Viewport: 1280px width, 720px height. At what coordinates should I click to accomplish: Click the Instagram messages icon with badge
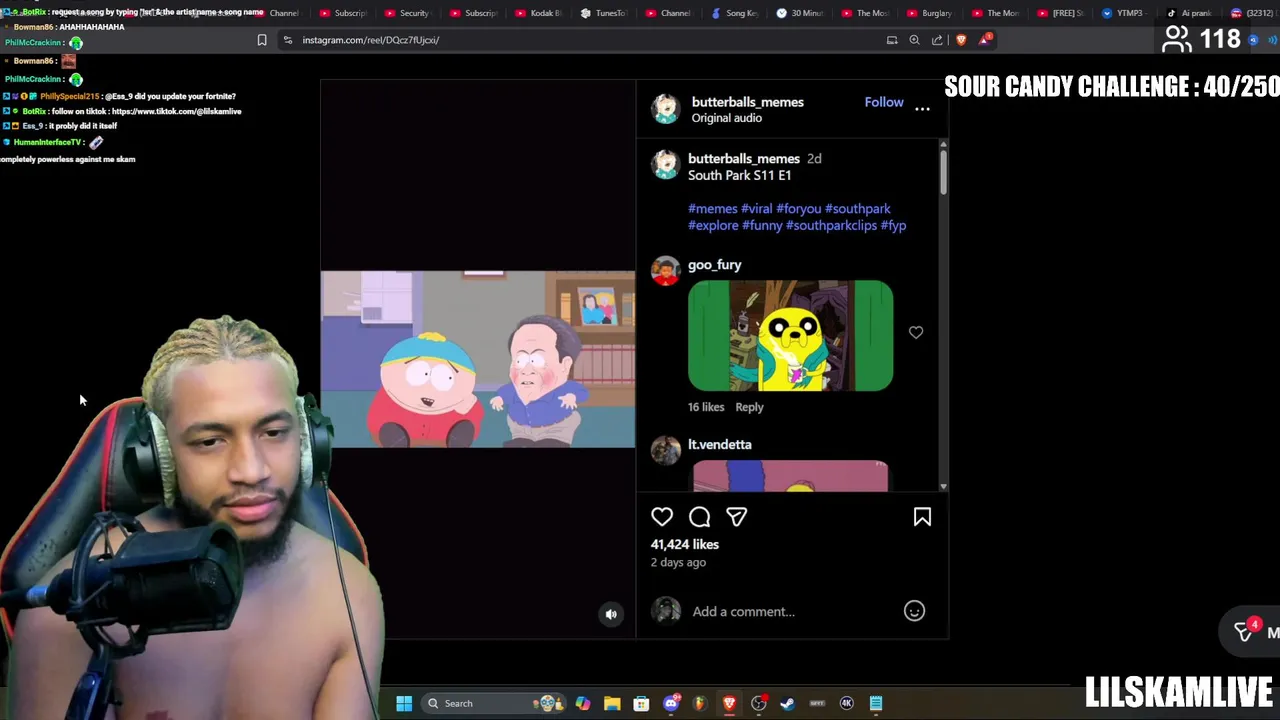[1245, 631]
